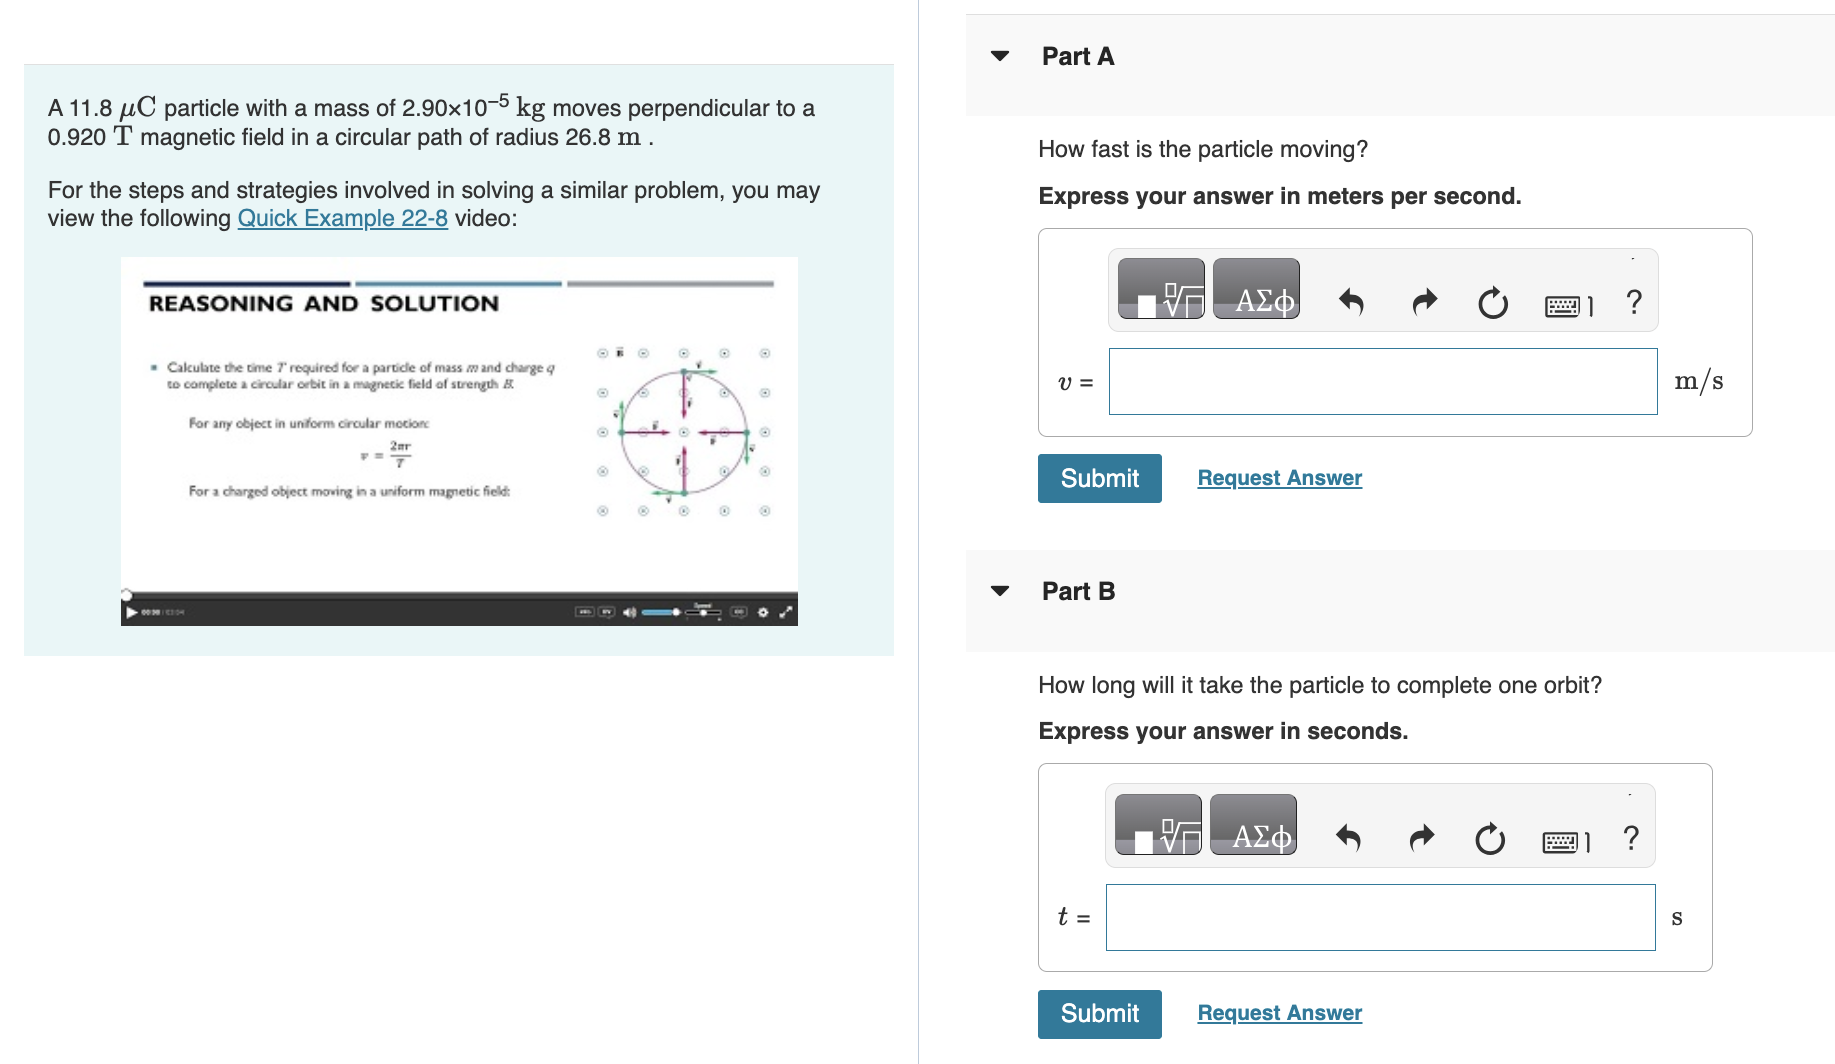The image size is (1835, 1064).
Task: Mute the video player volume
Action: click(x=629, y=612)
